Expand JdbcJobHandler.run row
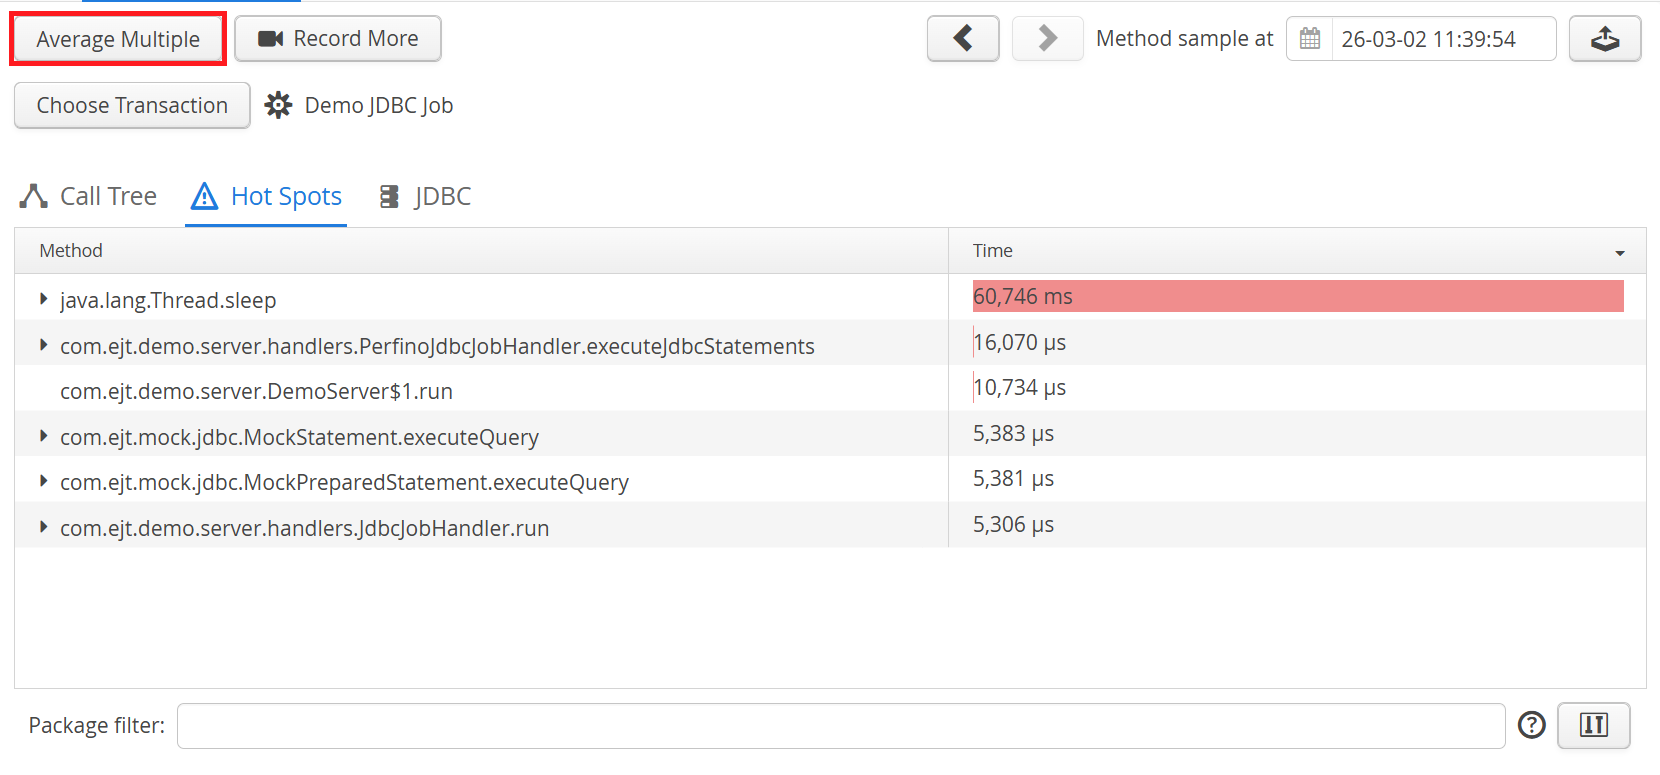Viewport: 1660px width, 775px height. 43,527
